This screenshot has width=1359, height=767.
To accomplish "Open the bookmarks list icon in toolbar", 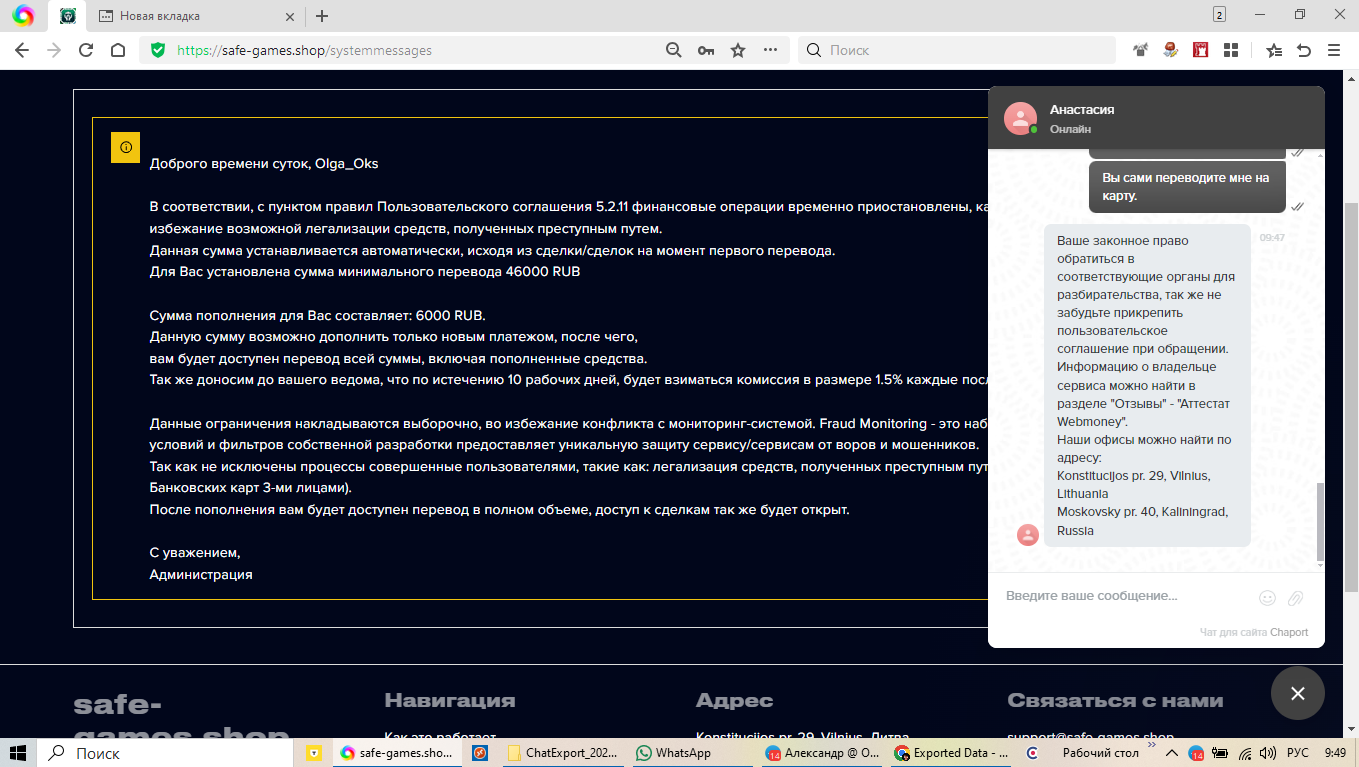I will [x=1273, y=50].
